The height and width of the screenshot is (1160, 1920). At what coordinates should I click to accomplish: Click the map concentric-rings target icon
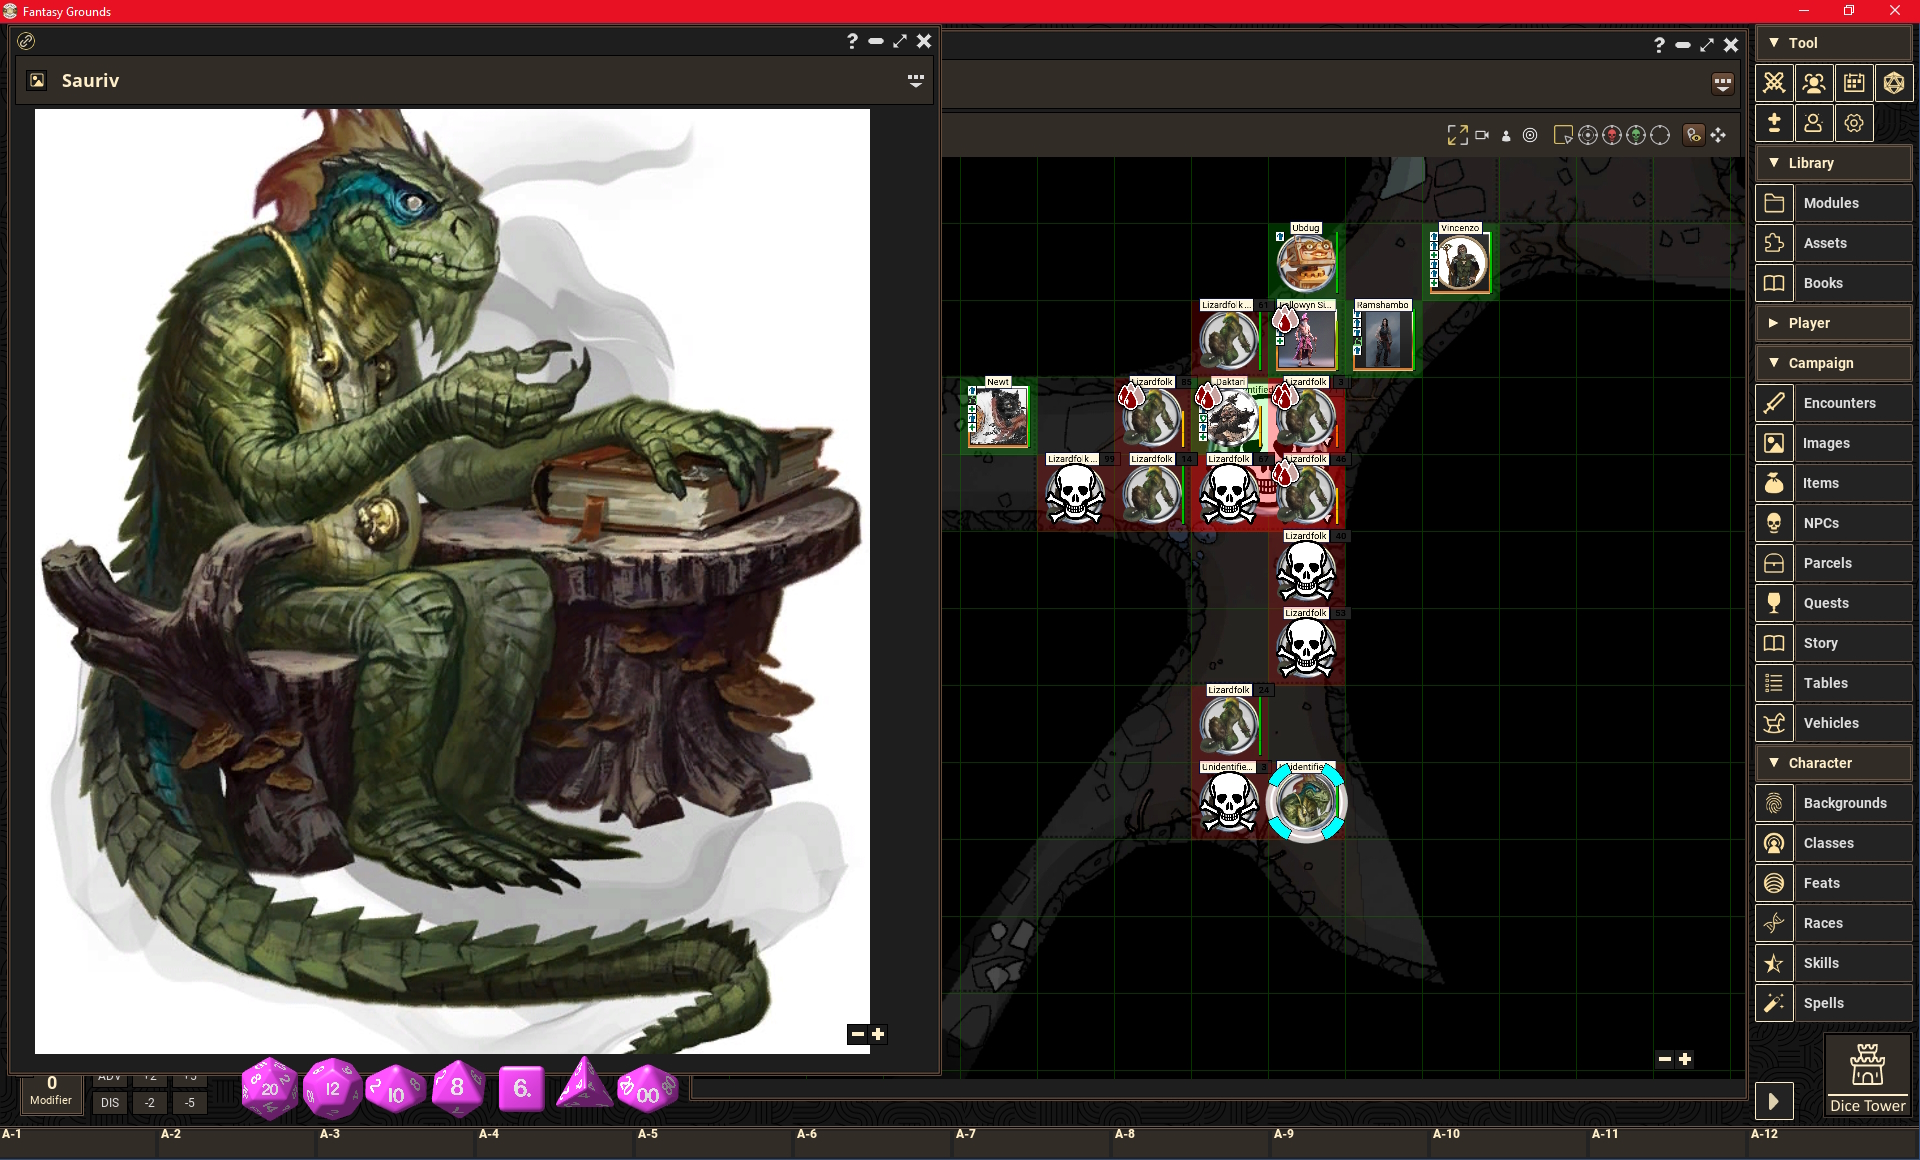tap(1530, 135)
